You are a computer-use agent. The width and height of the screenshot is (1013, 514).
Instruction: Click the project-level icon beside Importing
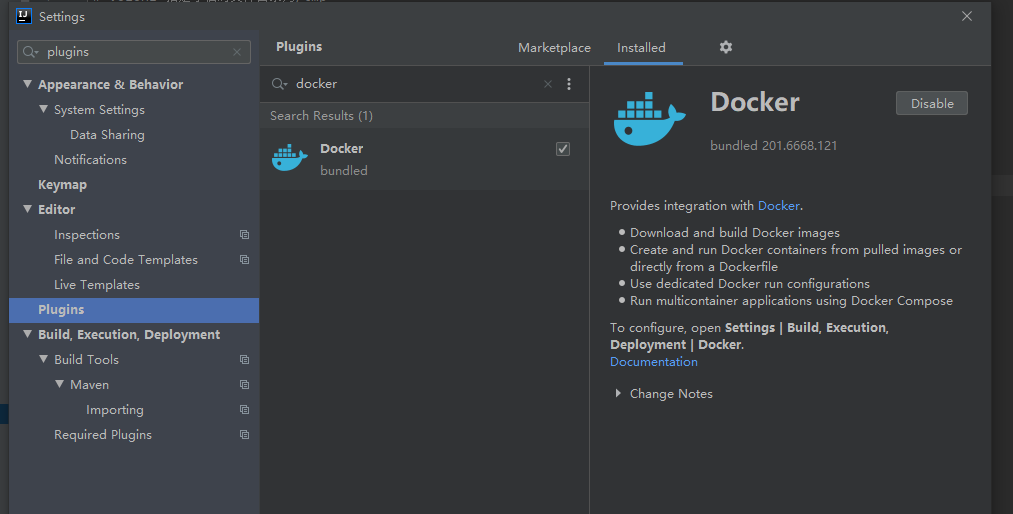click(x=244, y=409)
